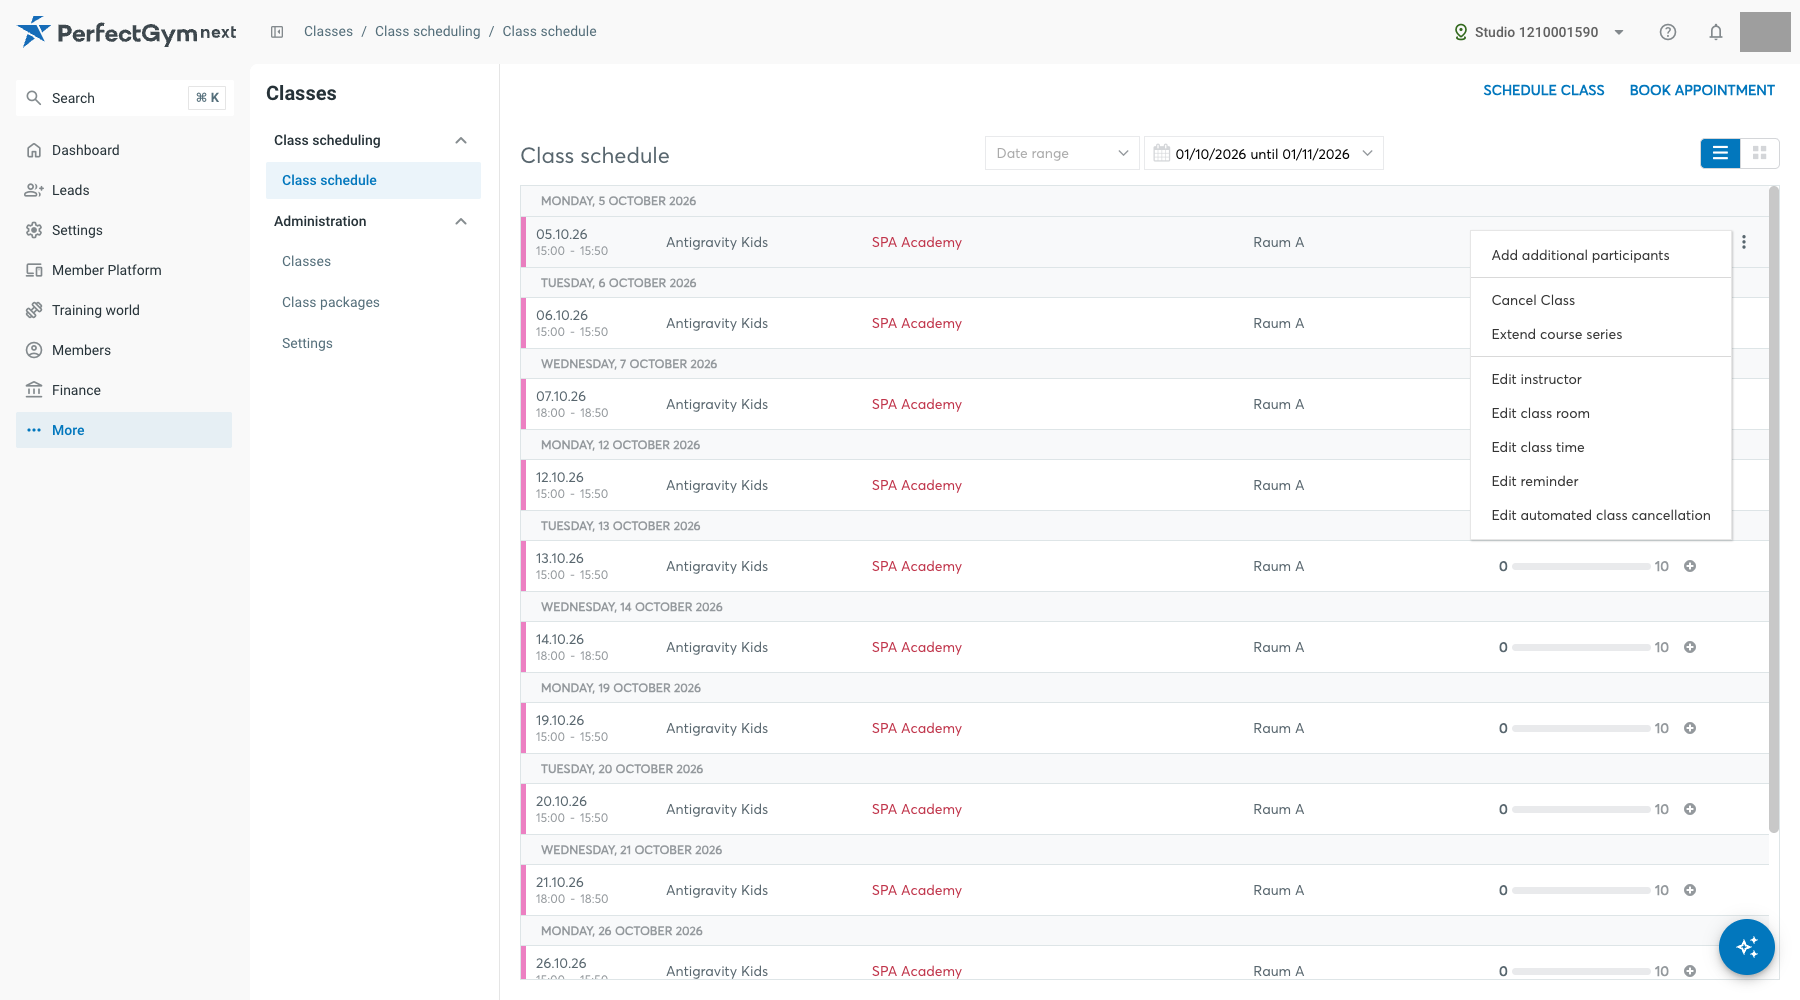This screenshot has width=1800, height=1000.
Task: Click the class list vertical scrollbar
Action: 1774,509
